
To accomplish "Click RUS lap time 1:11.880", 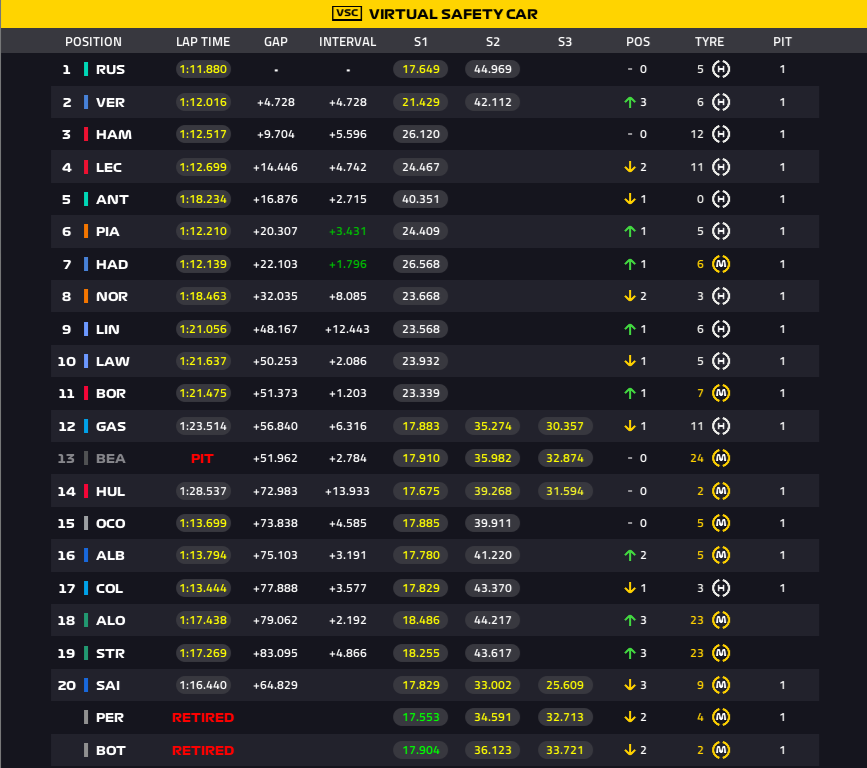I will pos(203,69).
